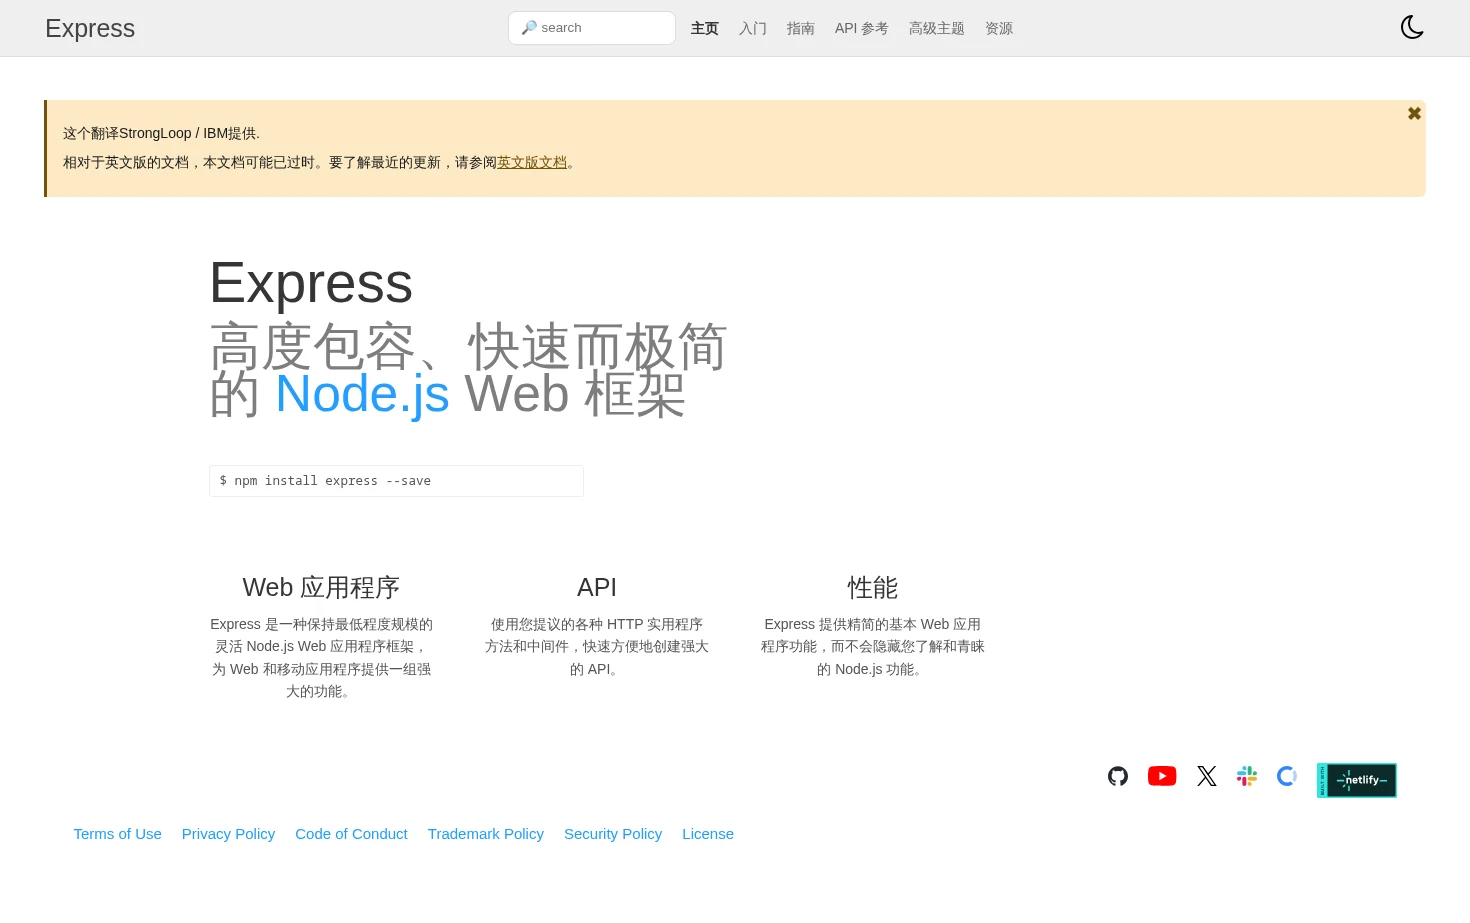1470x923 pixels.
Task: Open Privacy Policy link
Action: pyautogui.click(x=228, y=834)
